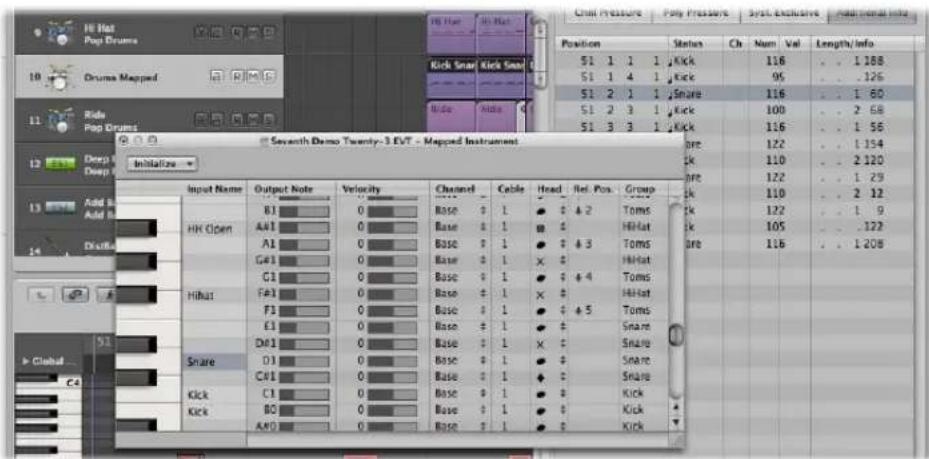Open the Head selector arrows in the F1 row
The height and width of the screenshot is (459, 929).
(562, 310)
